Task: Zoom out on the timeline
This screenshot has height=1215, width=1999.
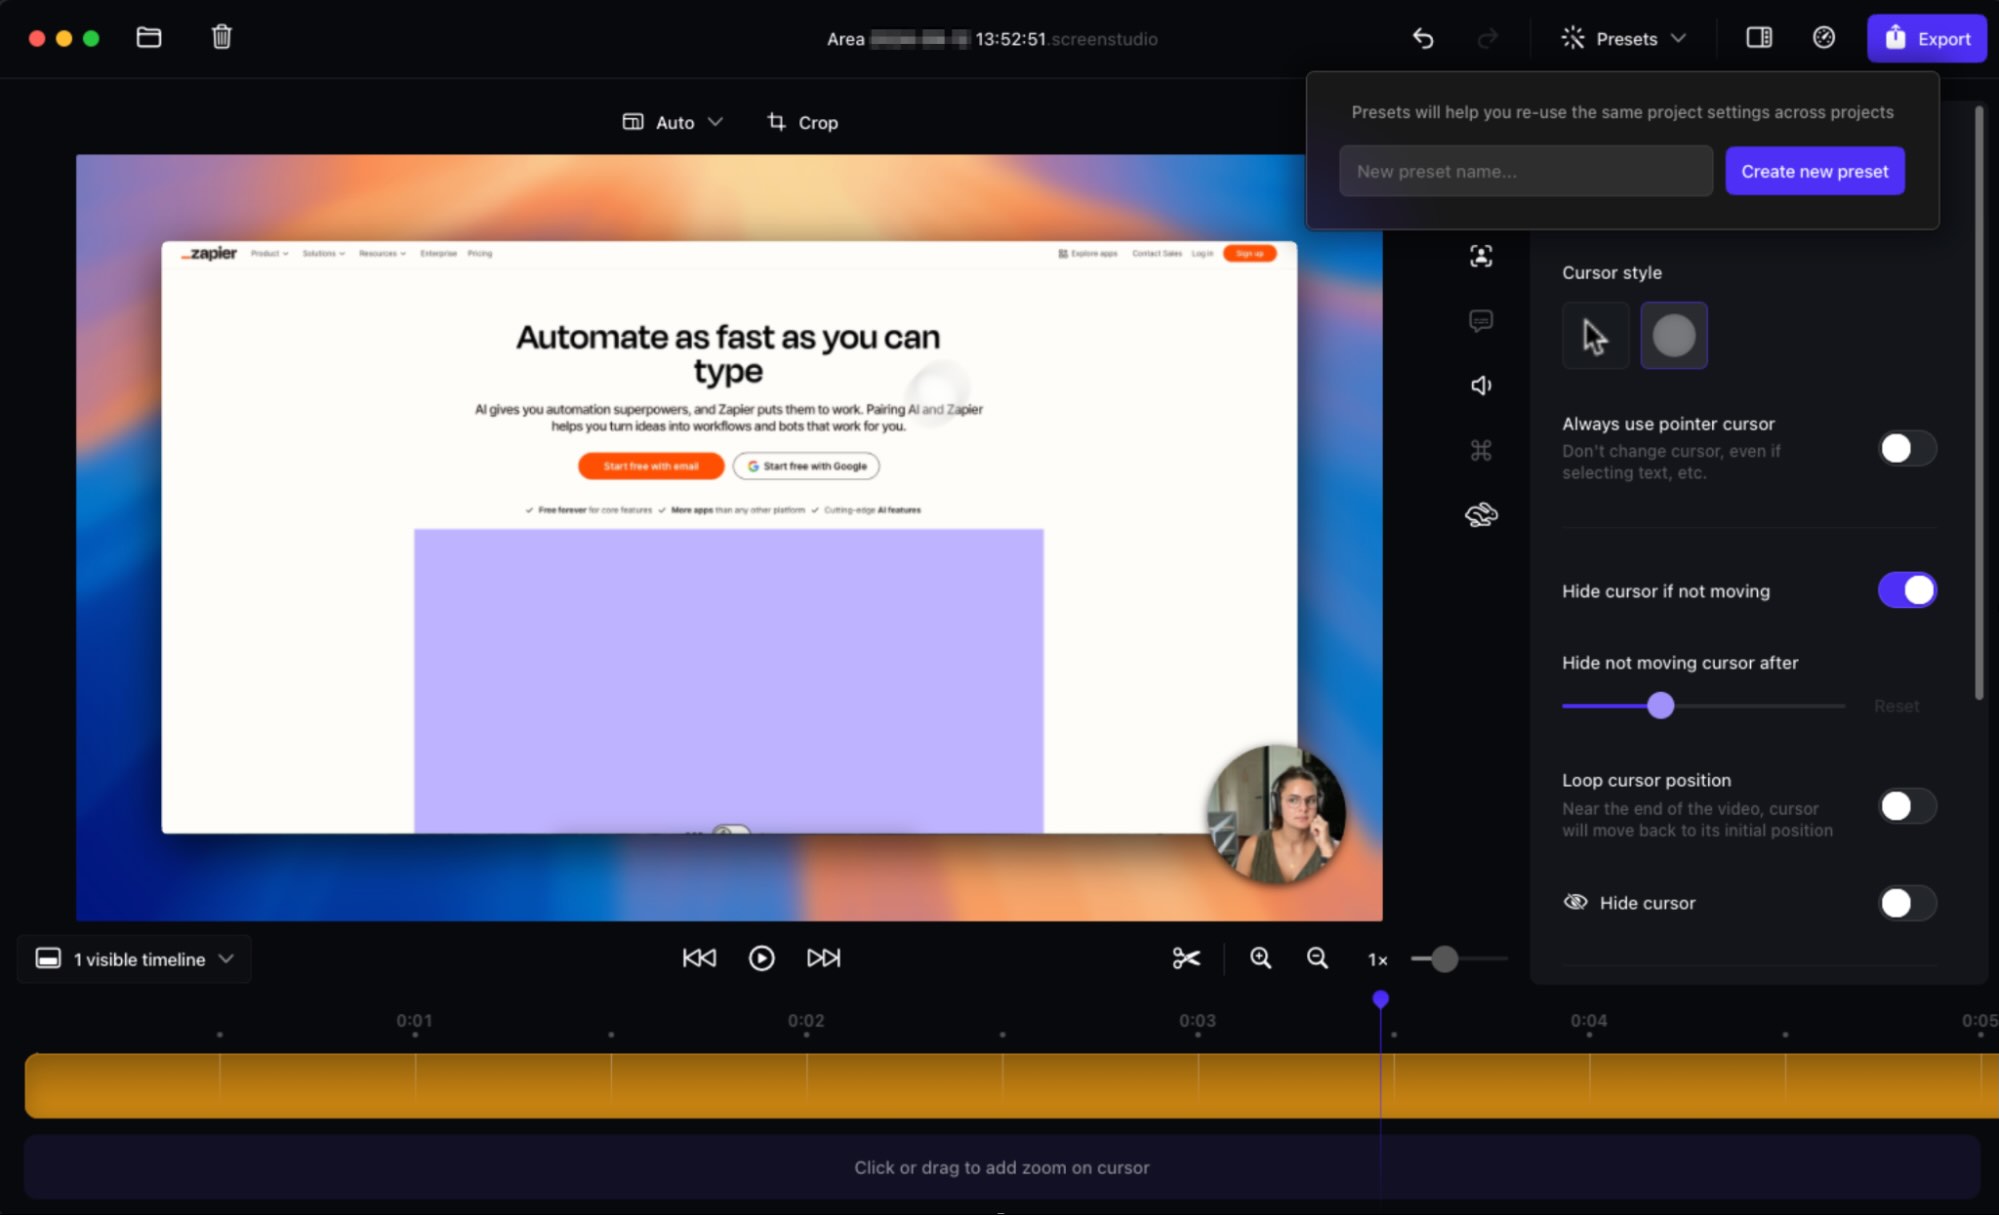Action: [x=1316, y=958]
